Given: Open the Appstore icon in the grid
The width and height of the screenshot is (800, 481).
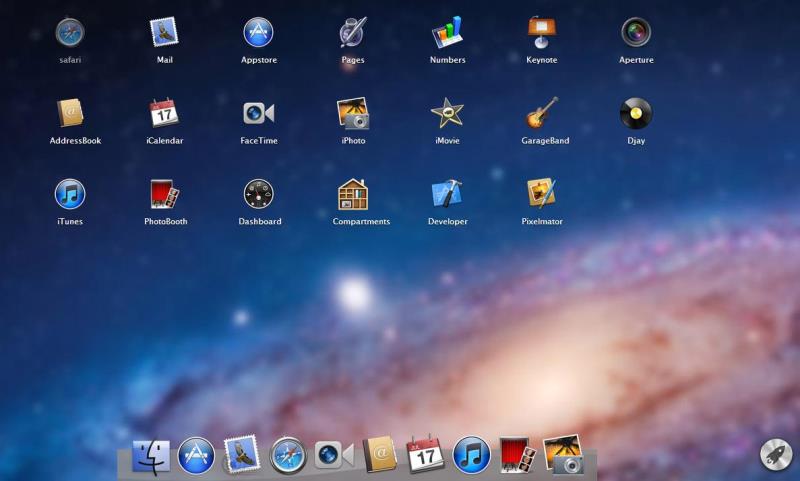Looking at the screenshot, I should point(258,33).
